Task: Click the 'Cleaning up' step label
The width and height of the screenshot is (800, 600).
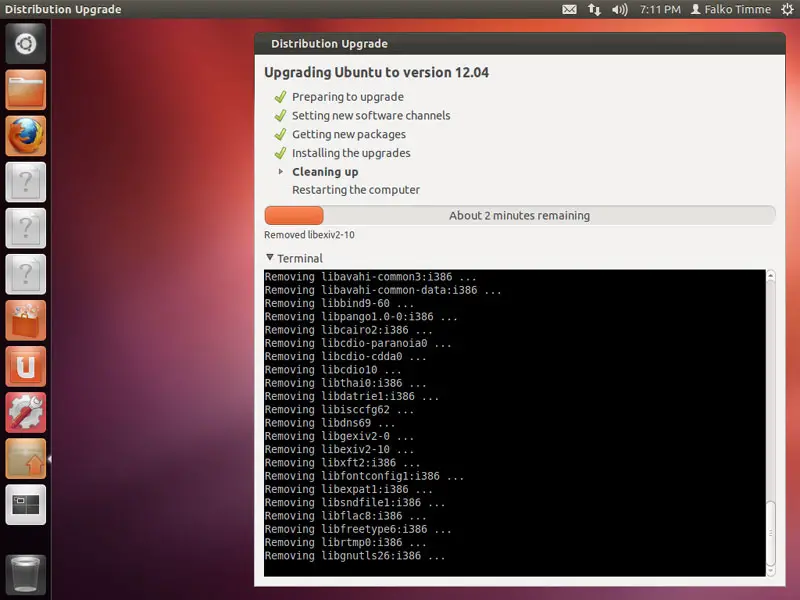Action: pos(325,172)
